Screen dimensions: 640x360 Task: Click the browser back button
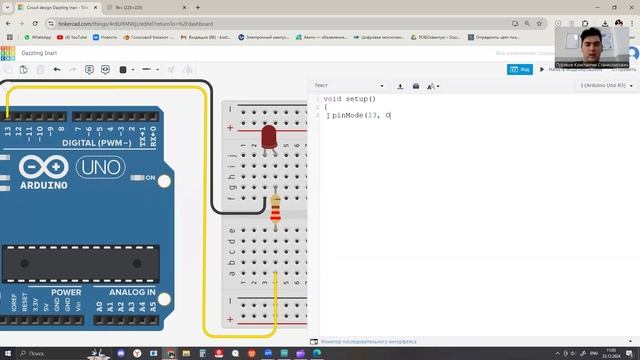(9, 24)
